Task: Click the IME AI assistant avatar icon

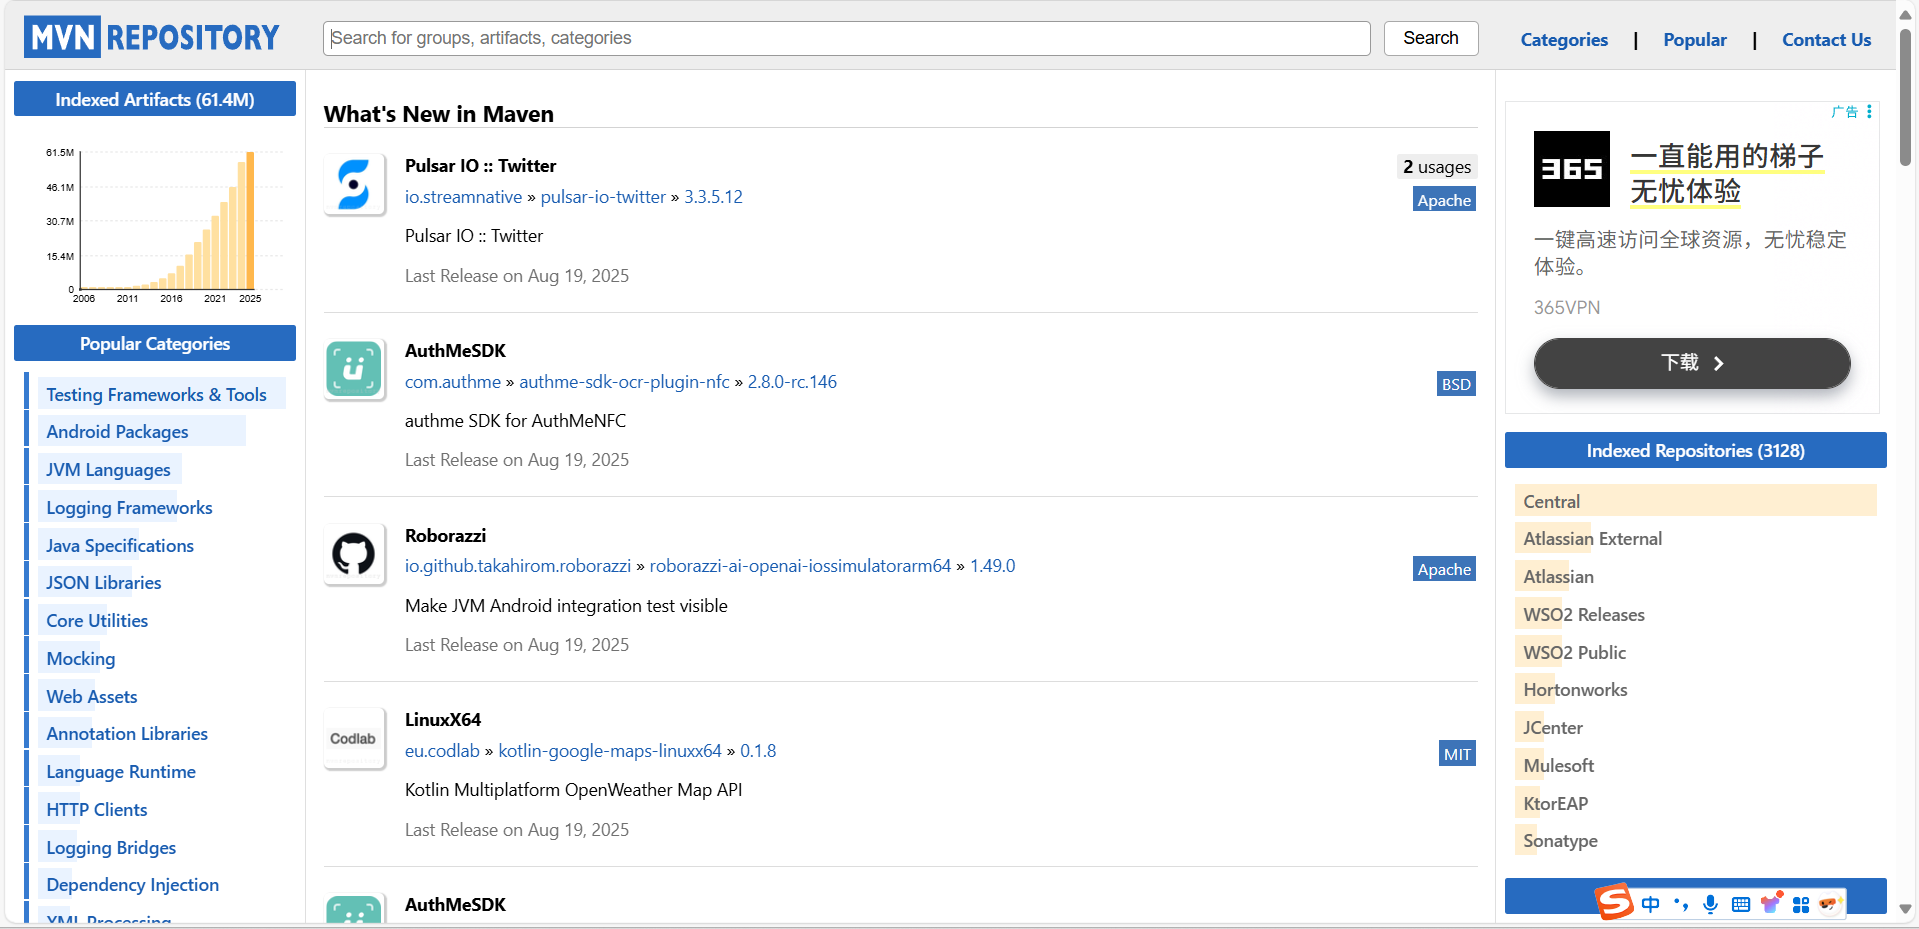Action: (1830, 904)
